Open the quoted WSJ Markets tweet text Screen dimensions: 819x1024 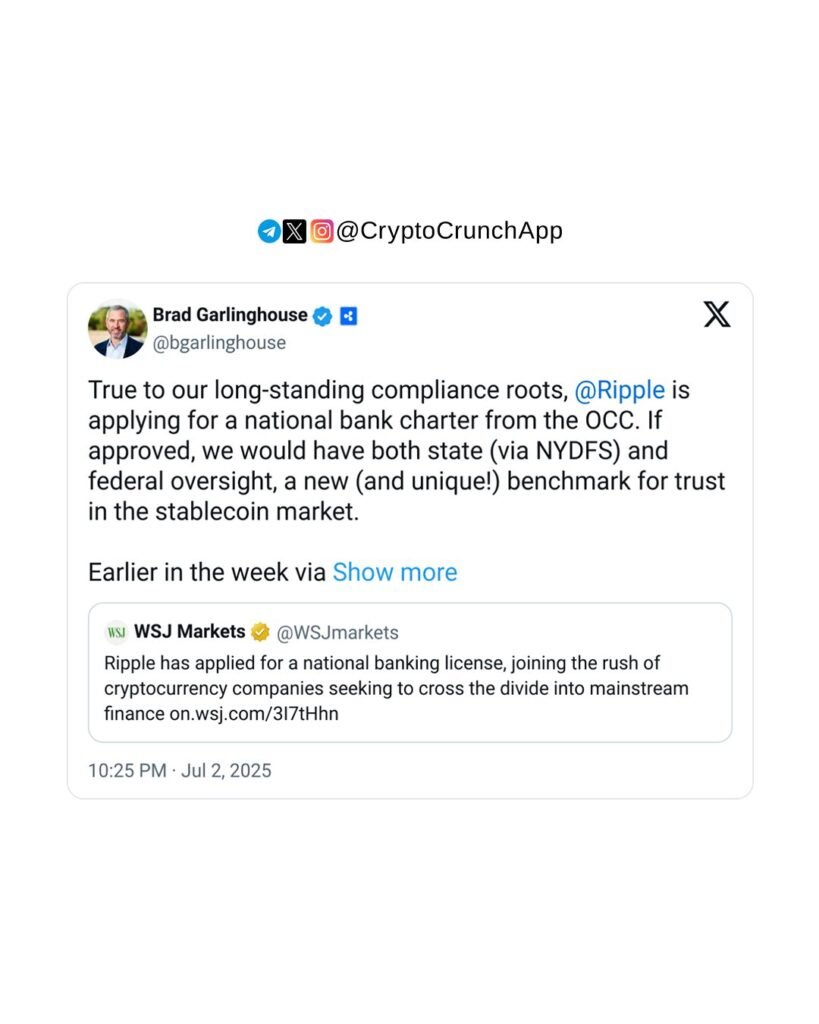396,688
